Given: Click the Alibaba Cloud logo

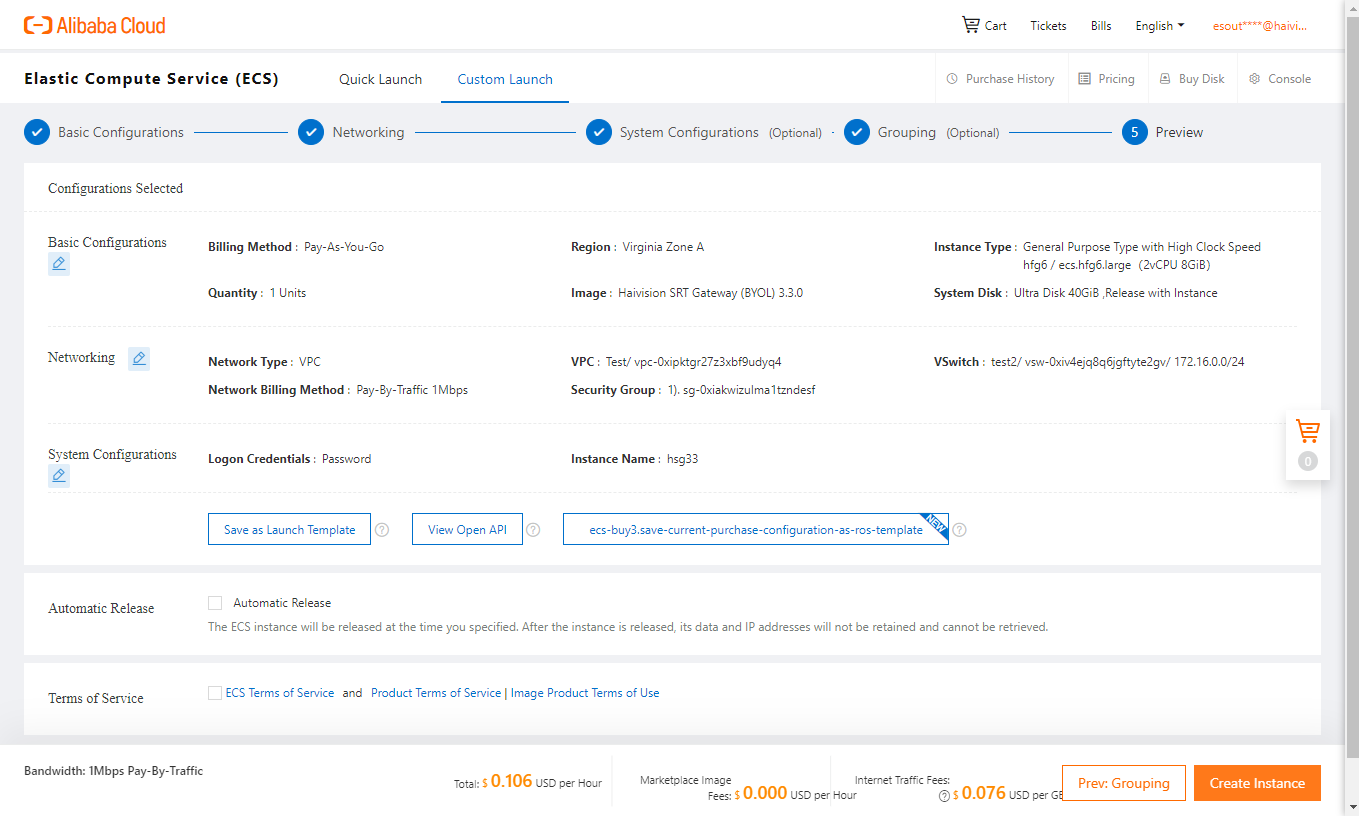Looking at the screenshot, I should click(95, 25).
